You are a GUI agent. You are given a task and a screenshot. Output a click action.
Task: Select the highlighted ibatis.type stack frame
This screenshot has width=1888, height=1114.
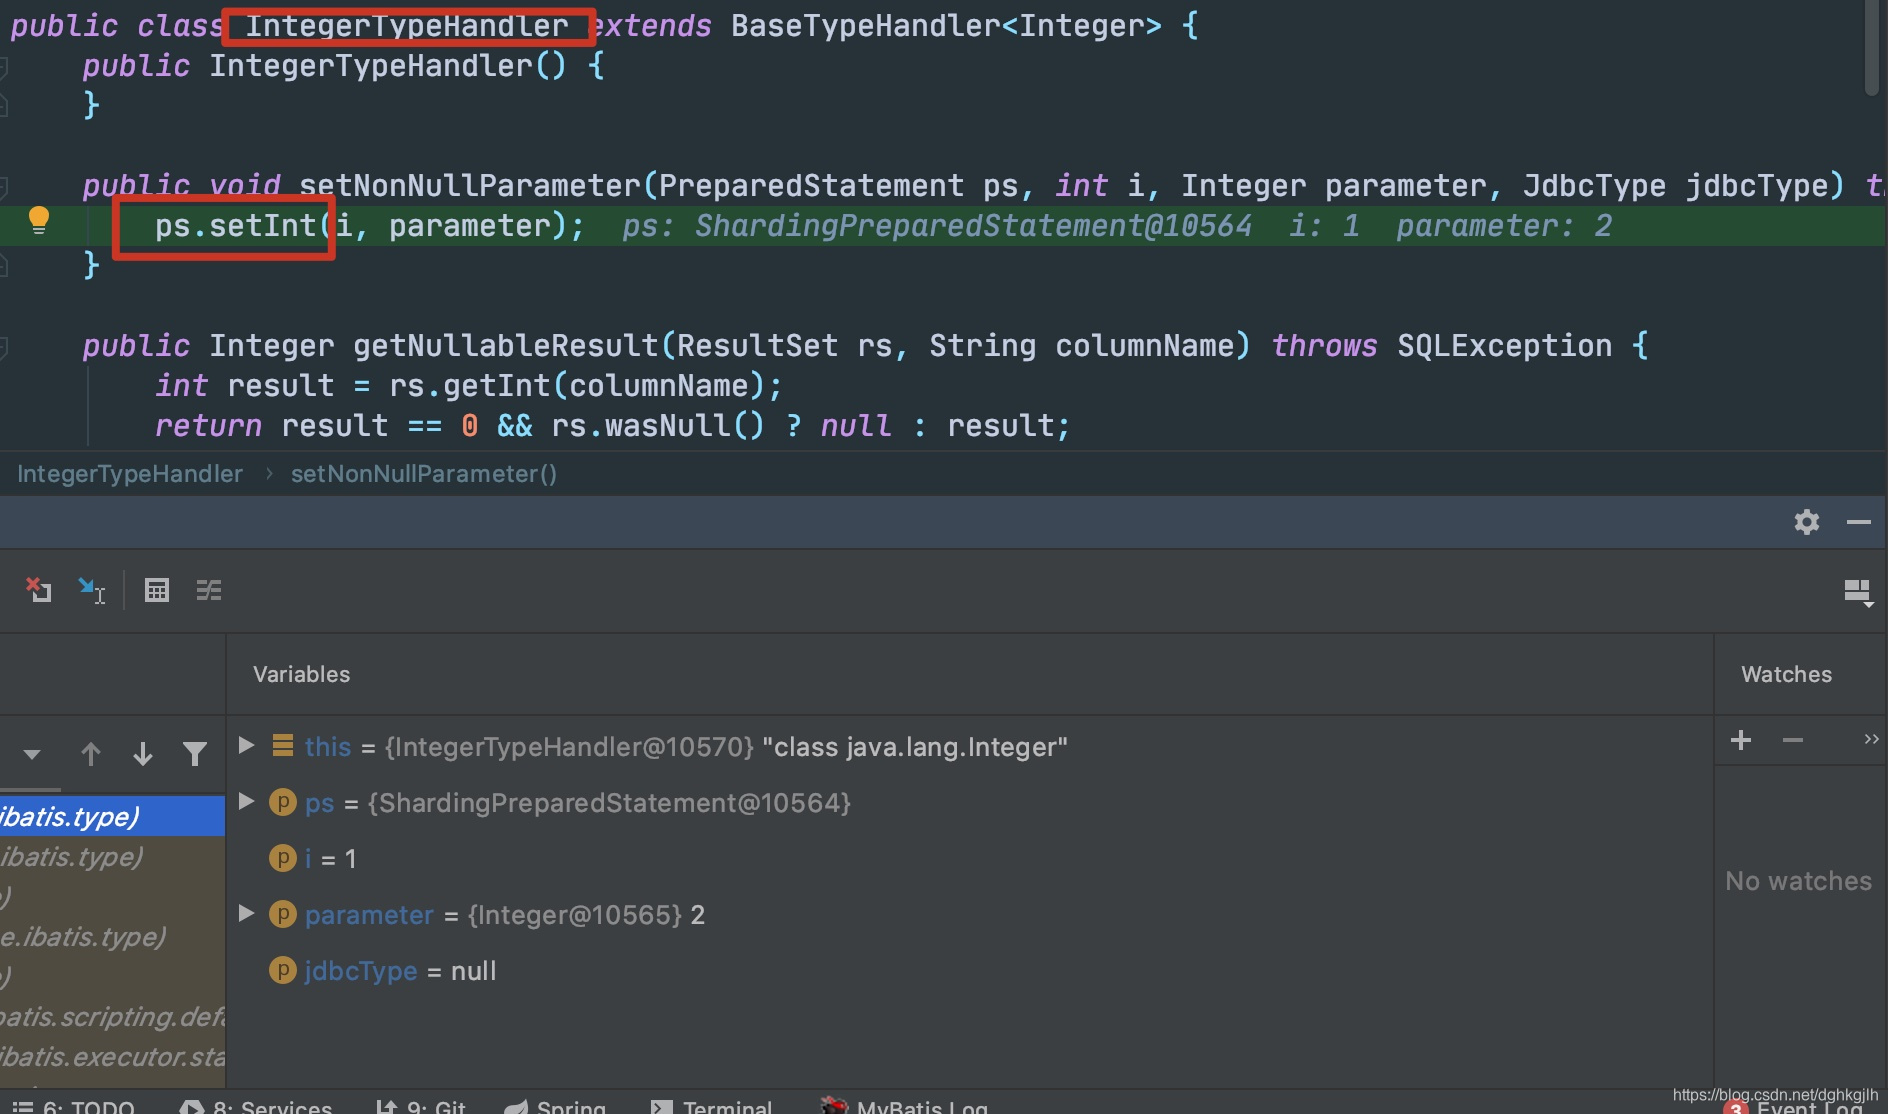[x=112, y=816]
